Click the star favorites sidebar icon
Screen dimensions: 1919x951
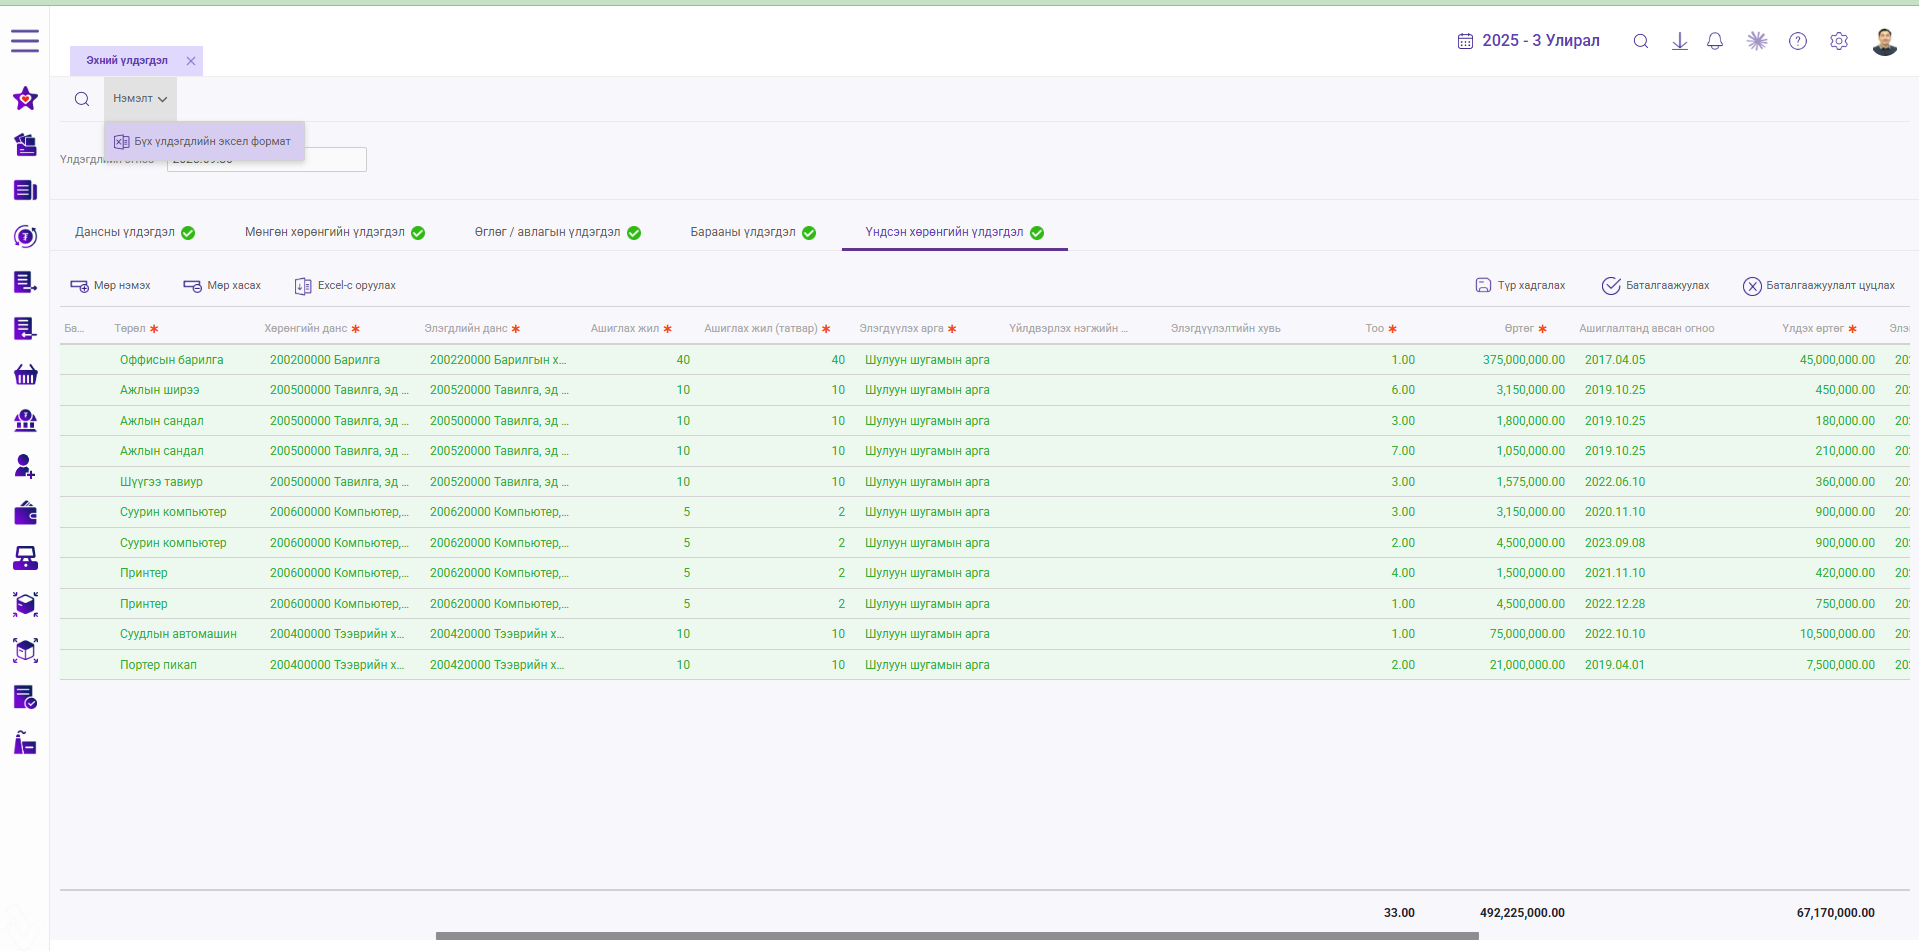pyautogui.click(x=25, y=98)
